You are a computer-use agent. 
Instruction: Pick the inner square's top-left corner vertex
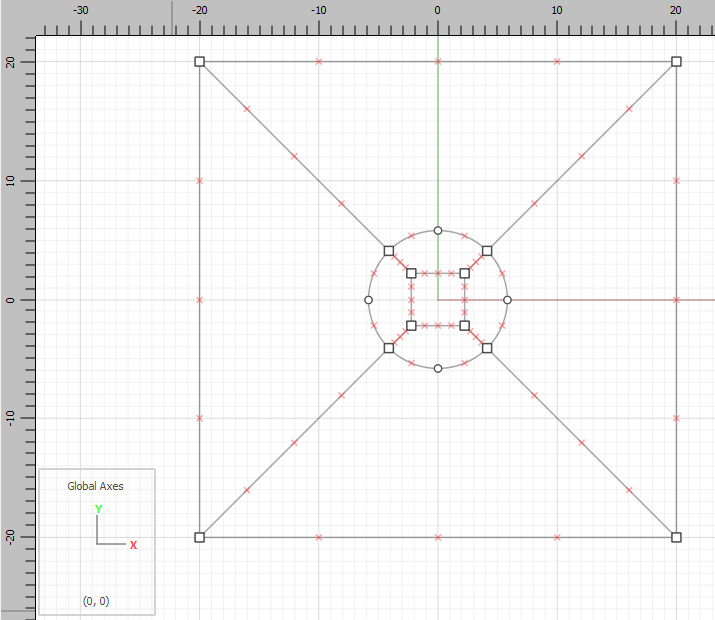[411, 273]
